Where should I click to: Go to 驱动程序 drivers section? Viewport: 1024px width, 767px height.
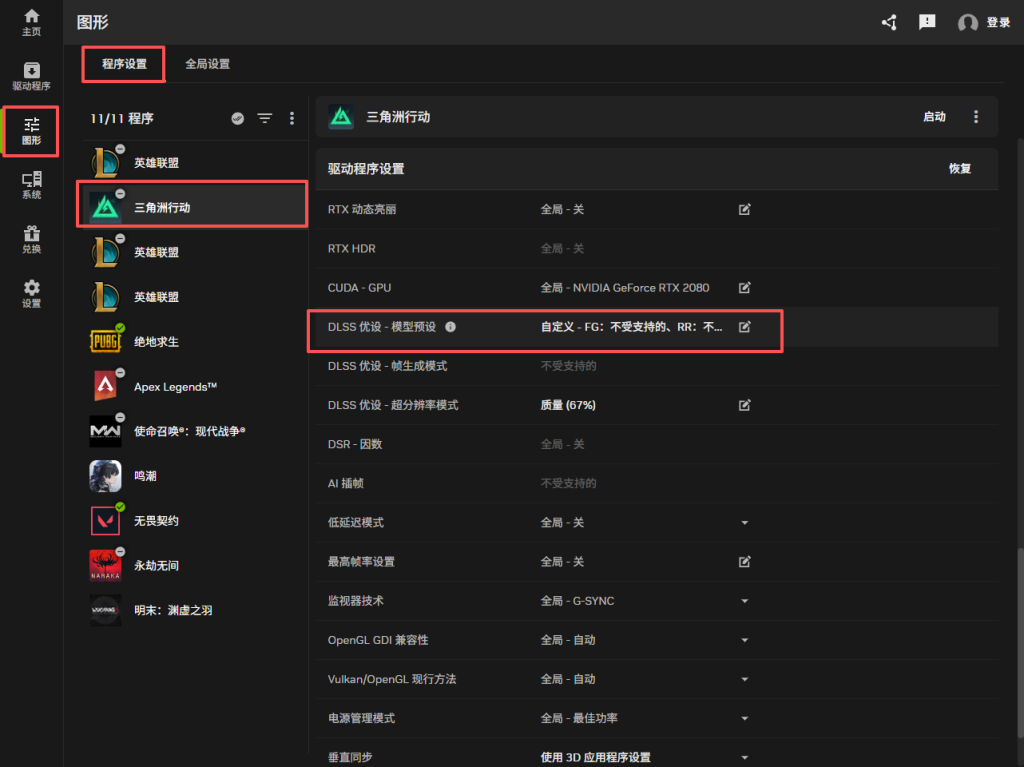[31, 76]
